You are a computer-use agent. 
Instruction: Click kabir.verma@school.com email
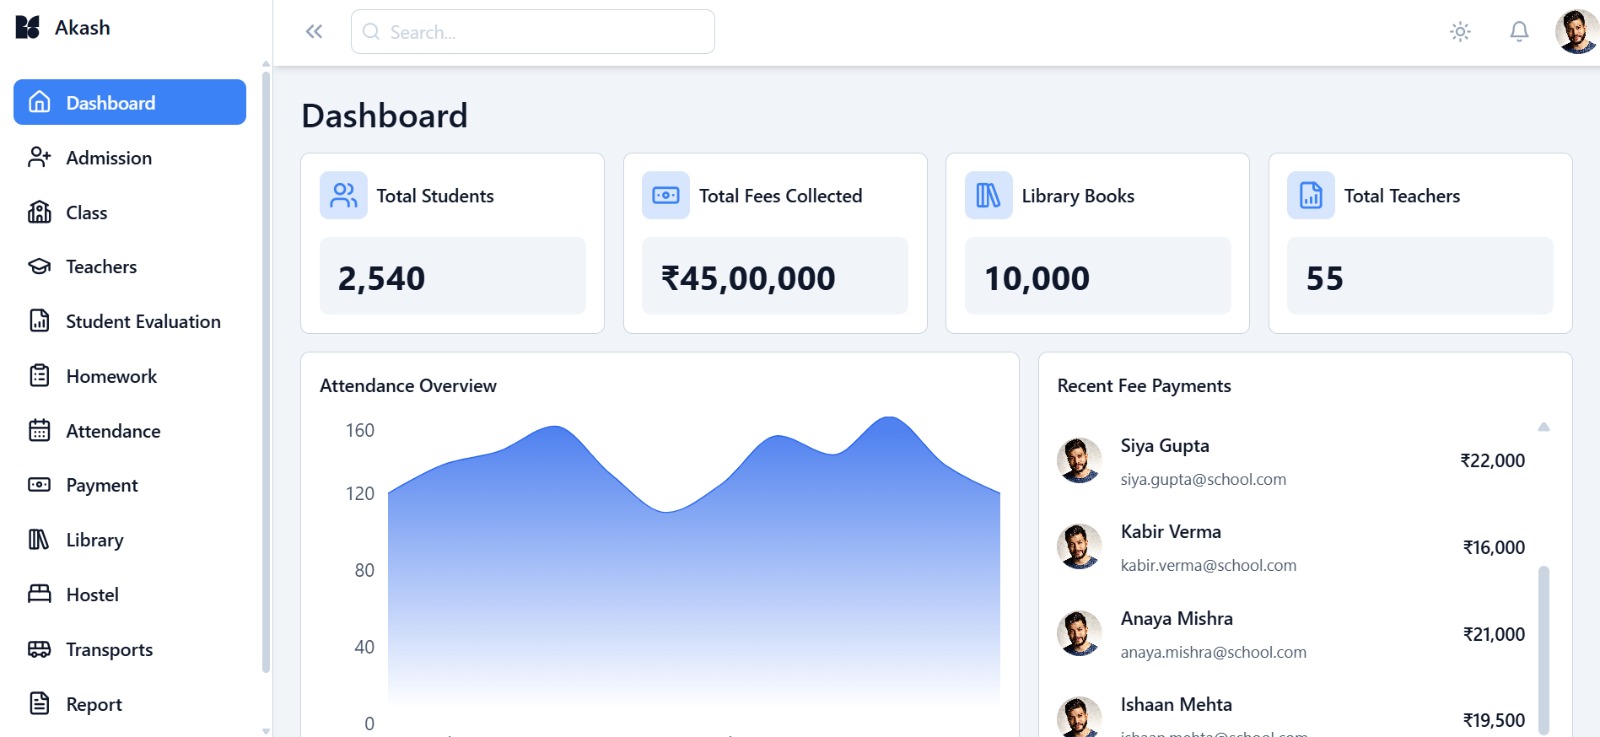pos(1209,566)
